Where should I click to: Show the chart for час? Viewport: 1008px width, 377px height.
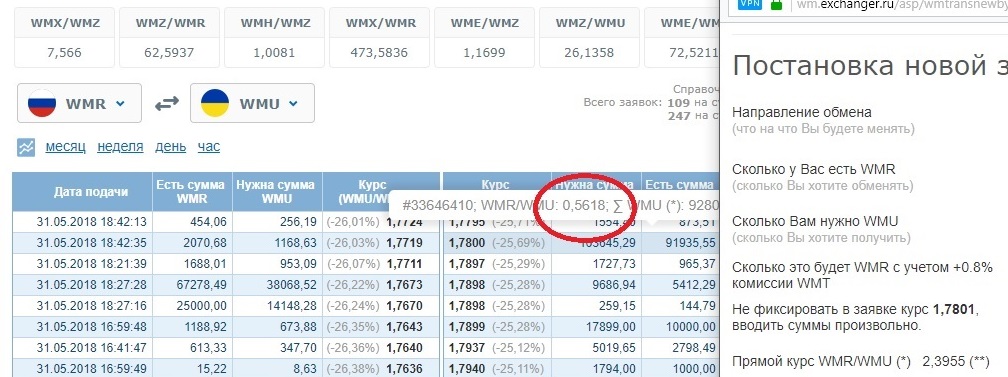[209, 147]
